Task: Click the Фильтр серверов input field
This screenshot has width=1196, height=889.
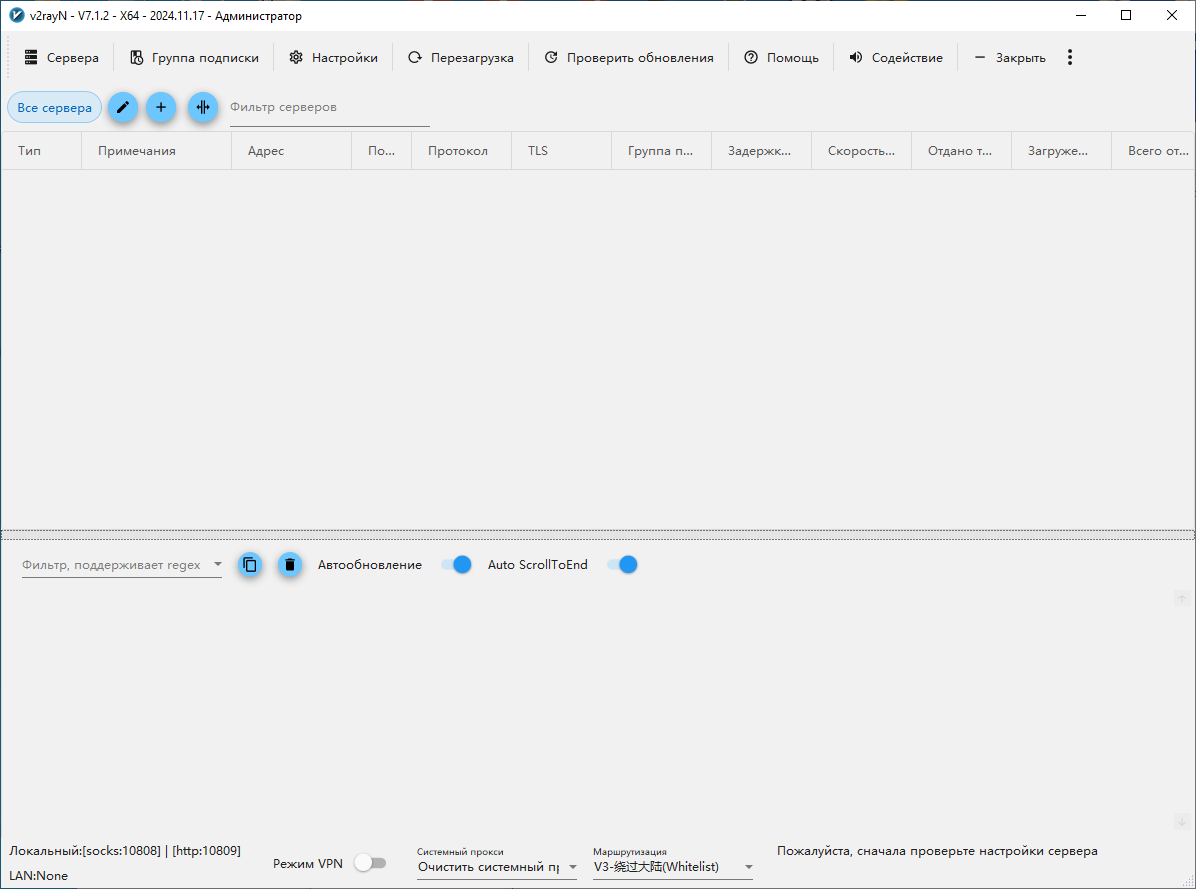Action: pyautogui.click(x=329, y=107)
